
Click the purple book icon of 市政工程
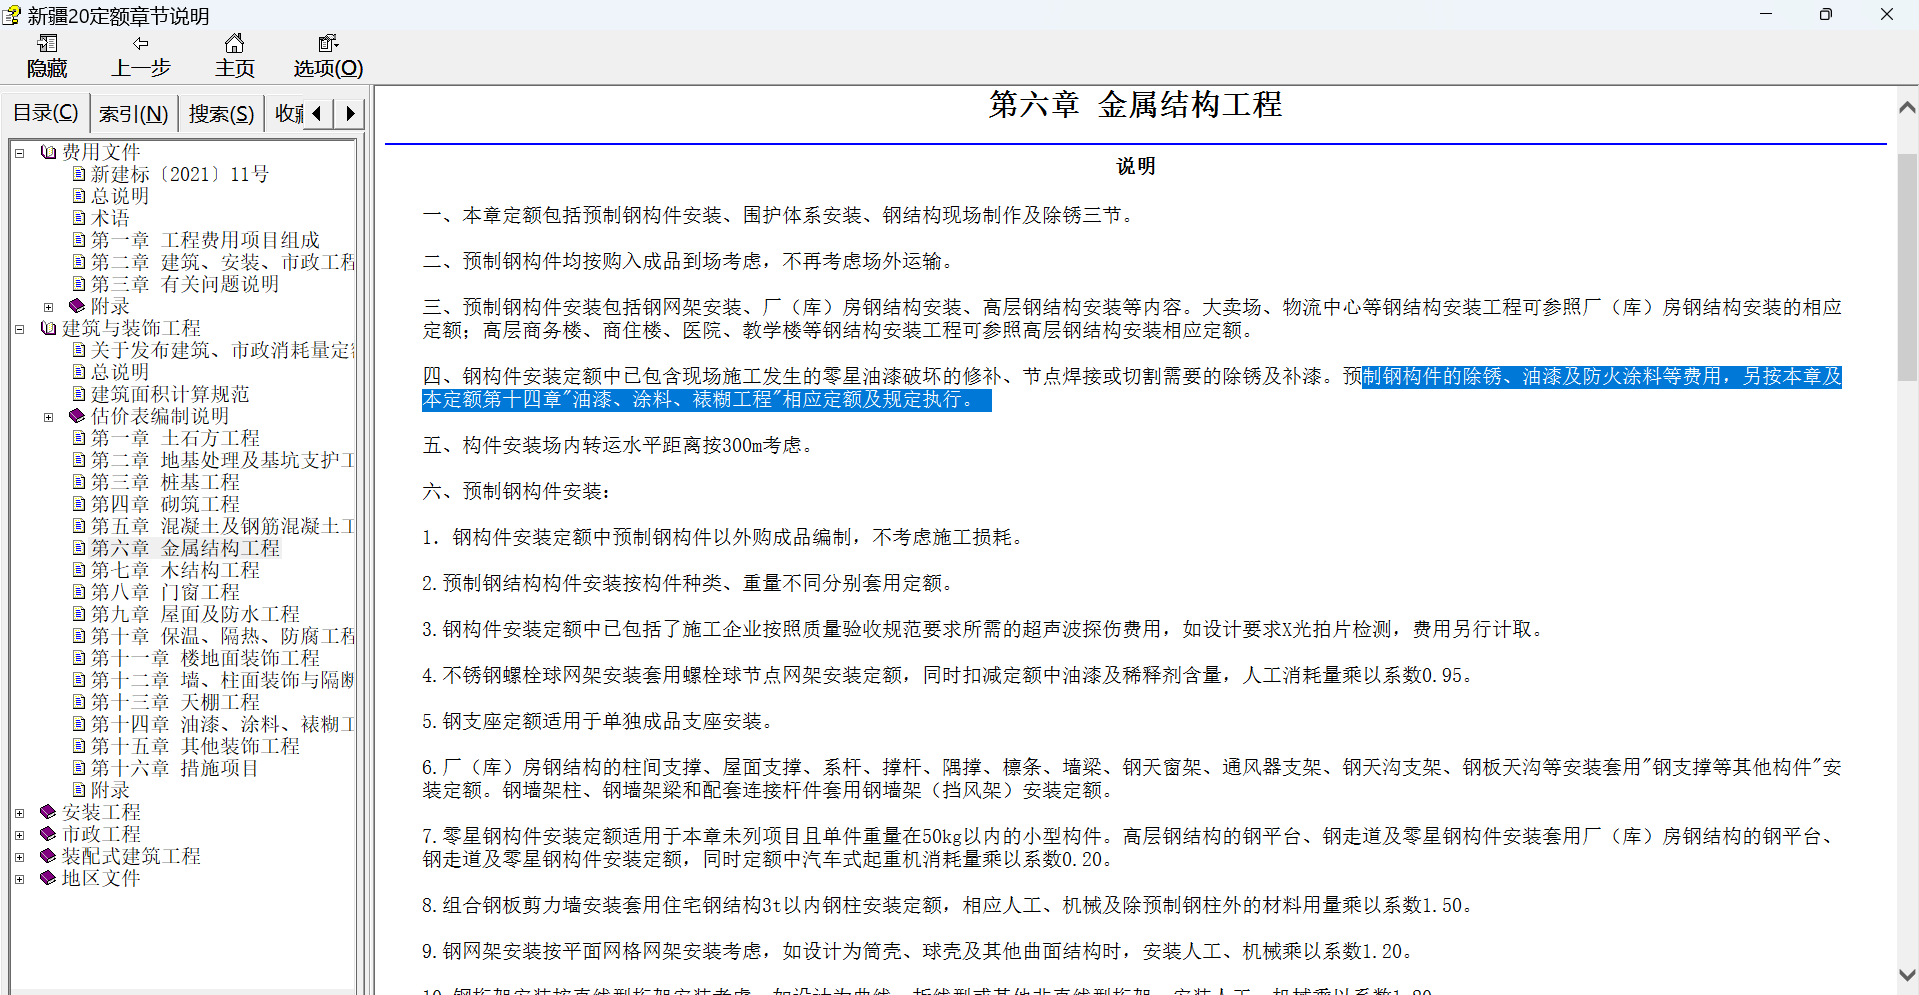(48, 834)
